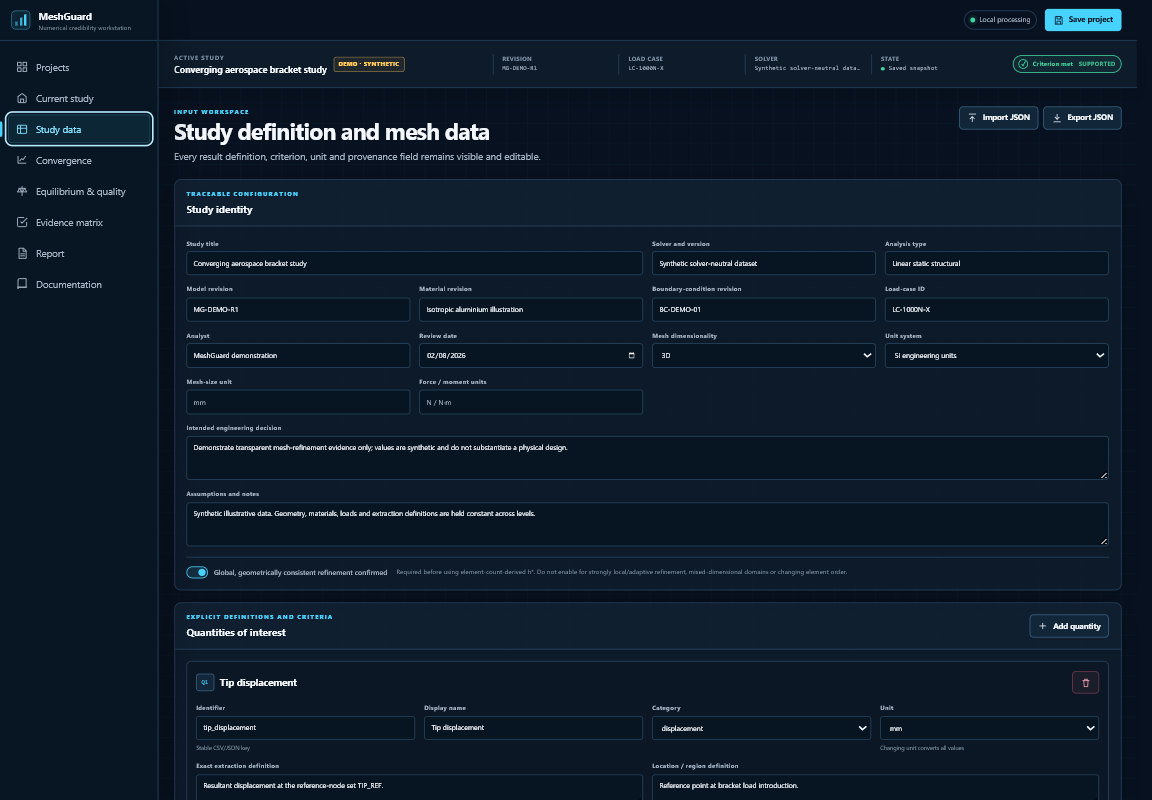Click the Import JSON button
The image size is (1152, 800).
(x=998, y=118)
